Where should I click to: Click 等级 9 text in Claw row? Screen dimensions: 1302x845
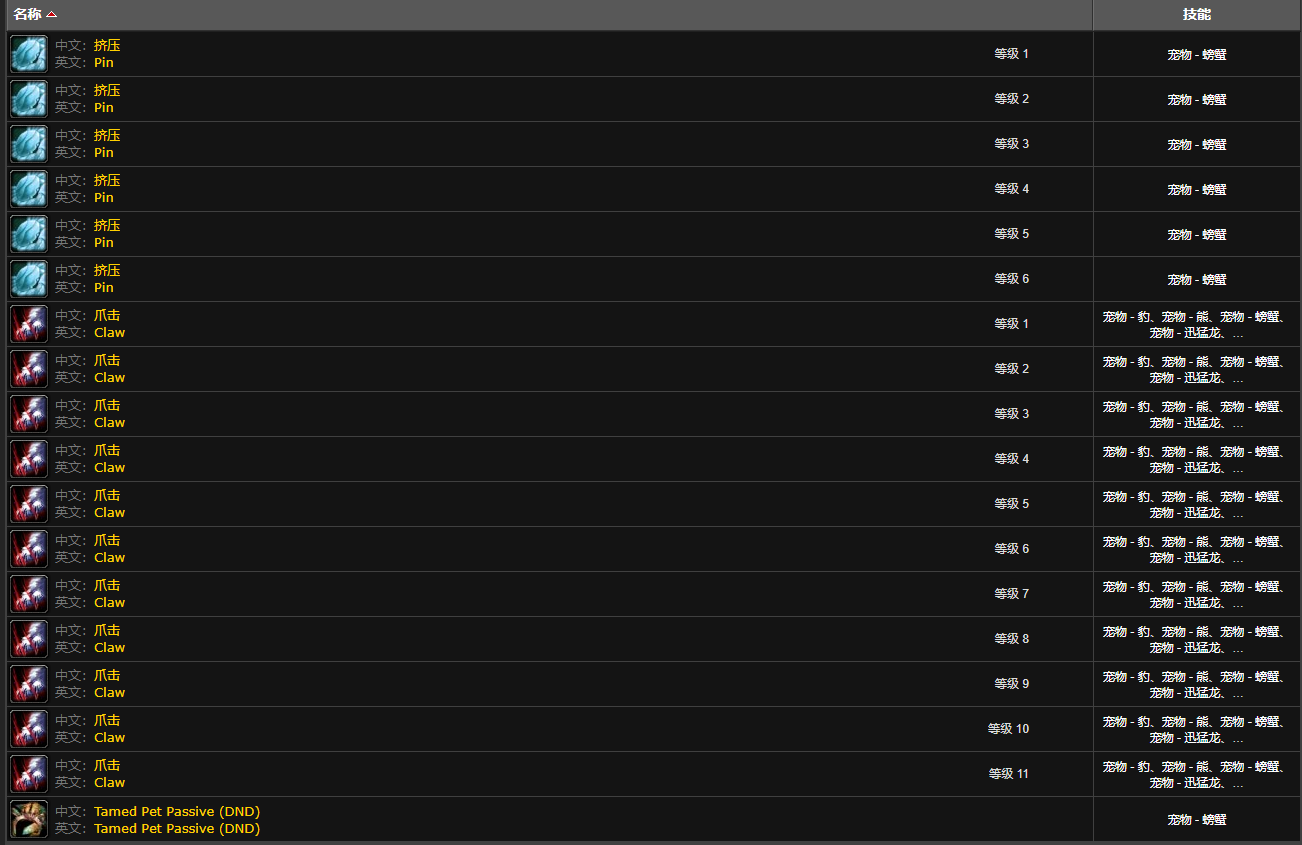click(x=1011, y=684)
